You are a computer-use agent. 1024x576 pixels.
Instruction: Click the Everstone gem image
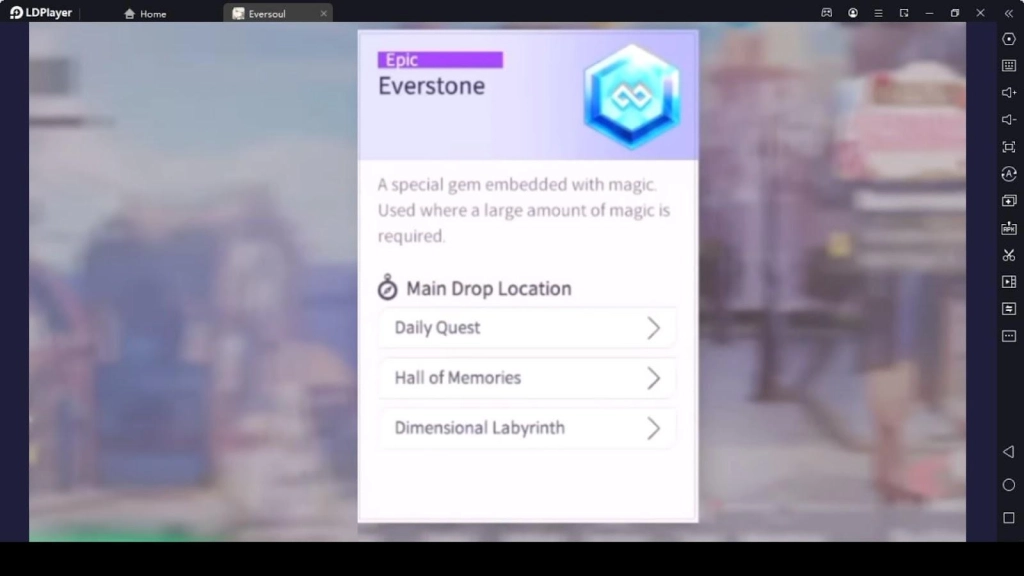click(x=631, y=93)
